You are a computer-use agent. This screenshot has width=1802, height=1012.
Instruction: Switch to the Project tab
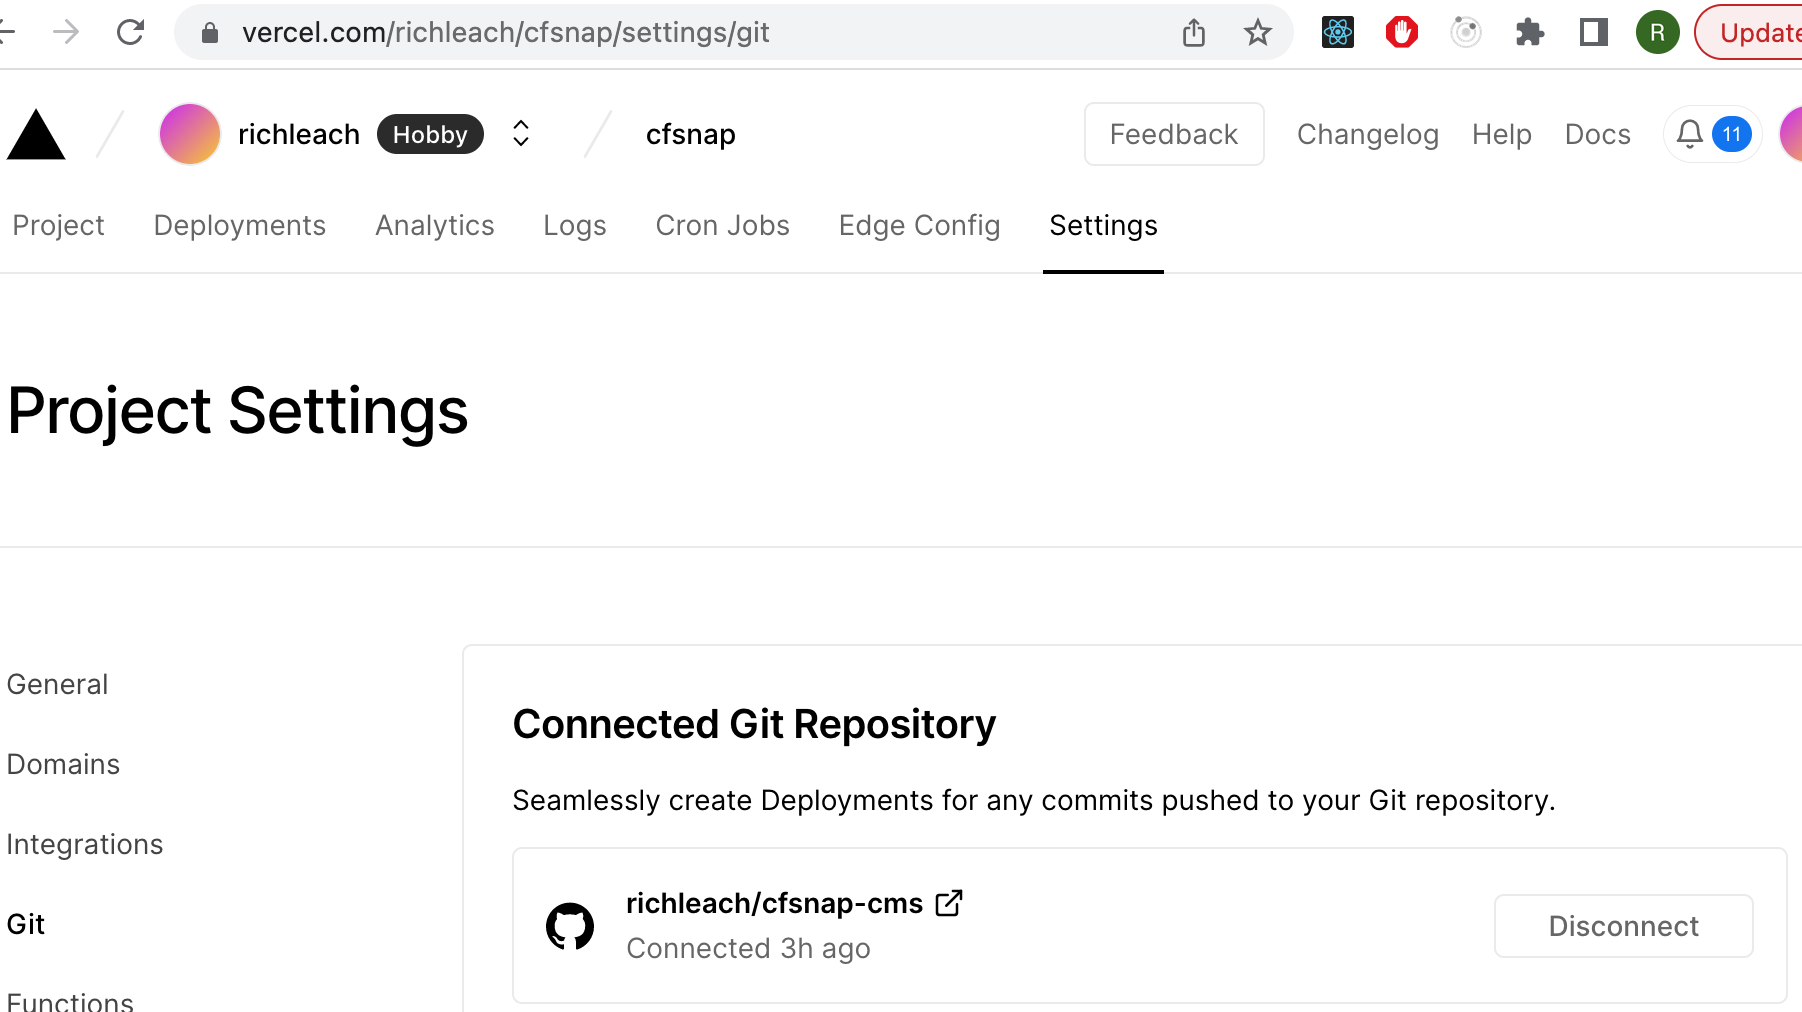58,226
